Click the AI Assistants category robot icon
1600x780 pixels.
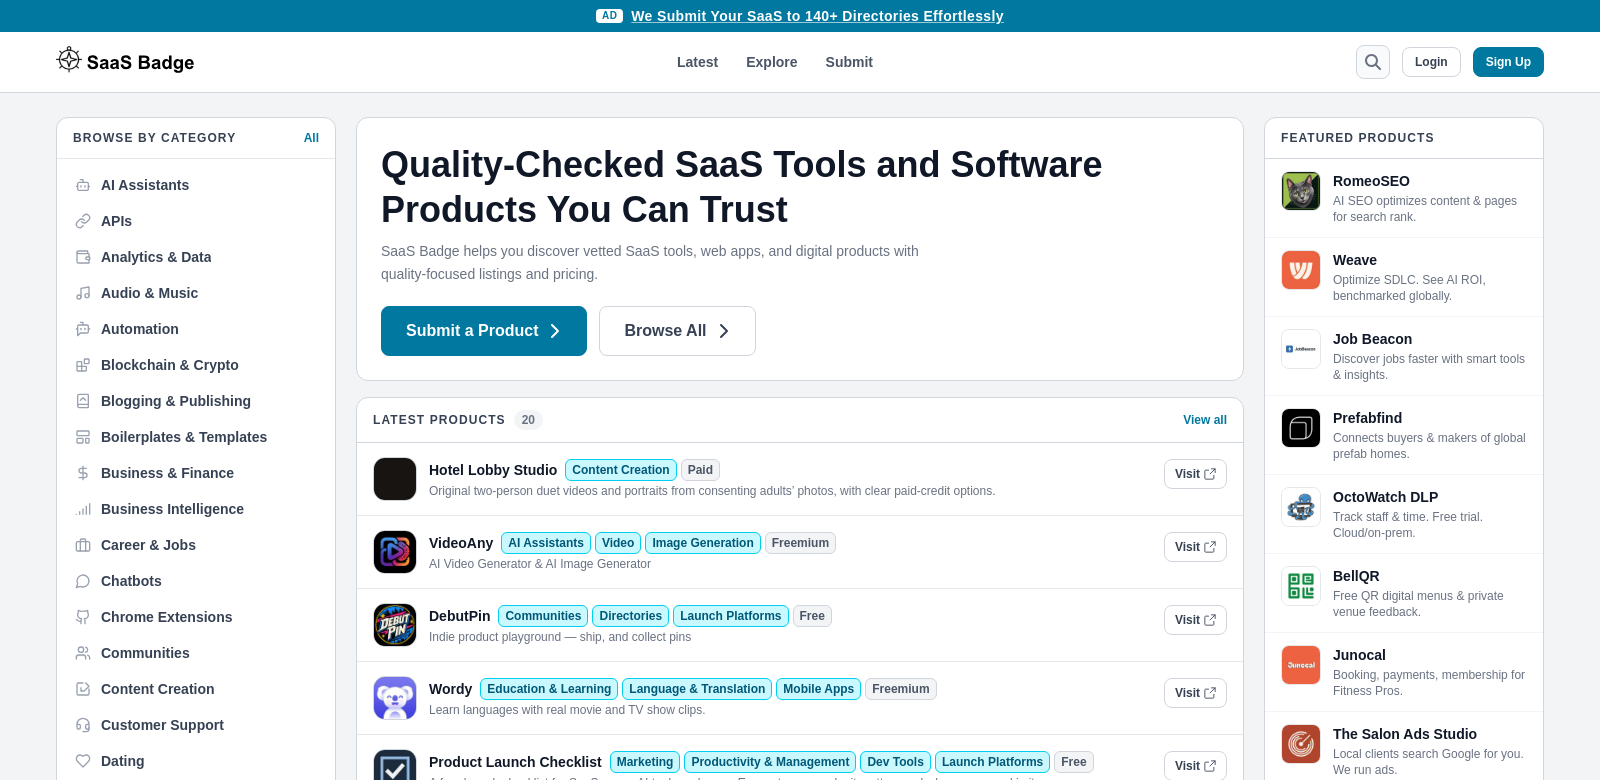pyautogui.click(x=83, y=185)
